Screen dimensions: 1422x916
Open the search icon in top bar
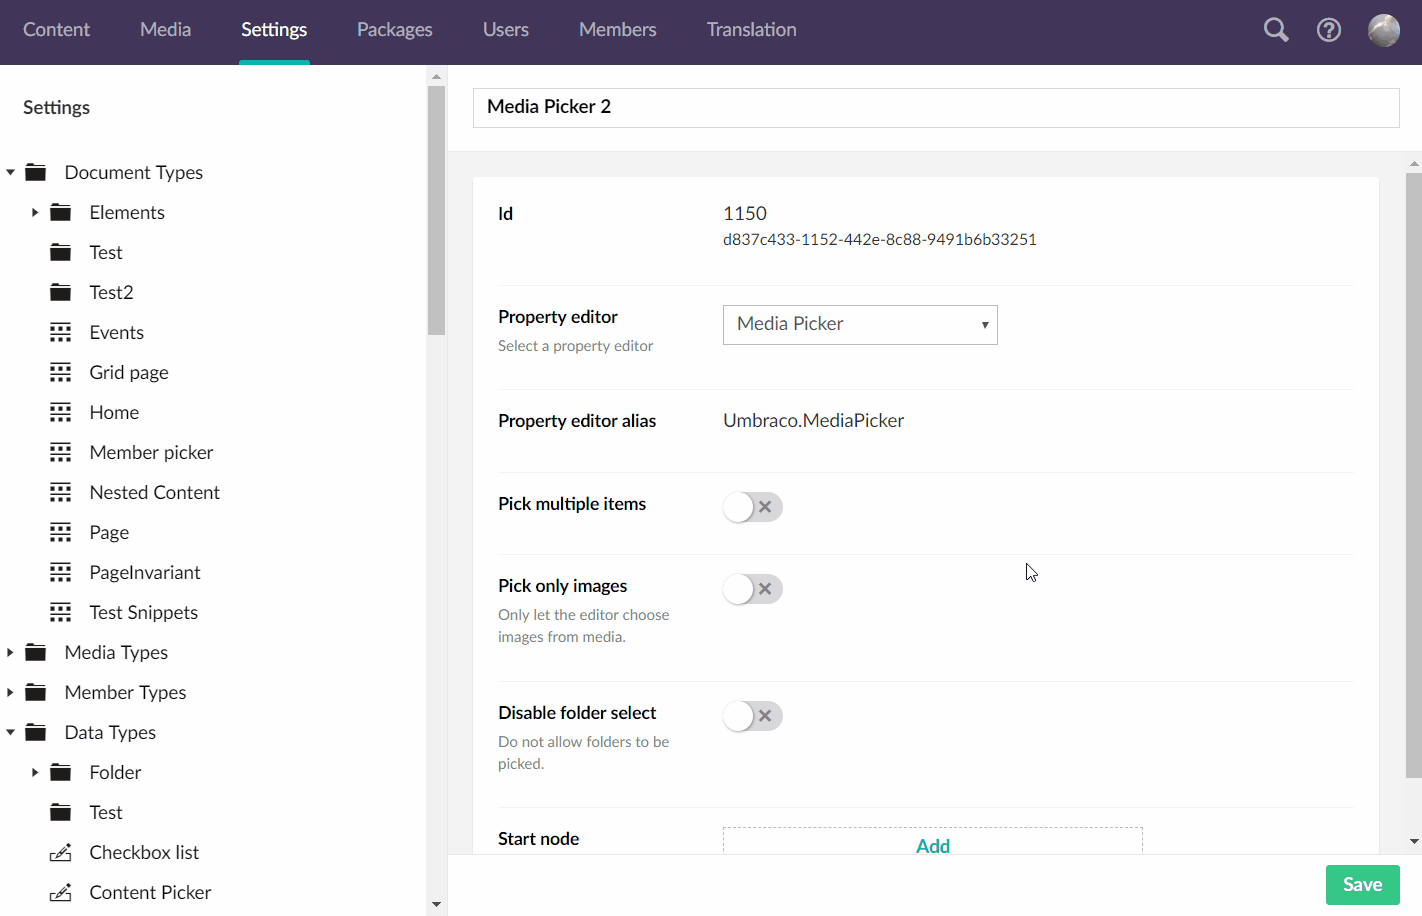tap(1275, 30)
